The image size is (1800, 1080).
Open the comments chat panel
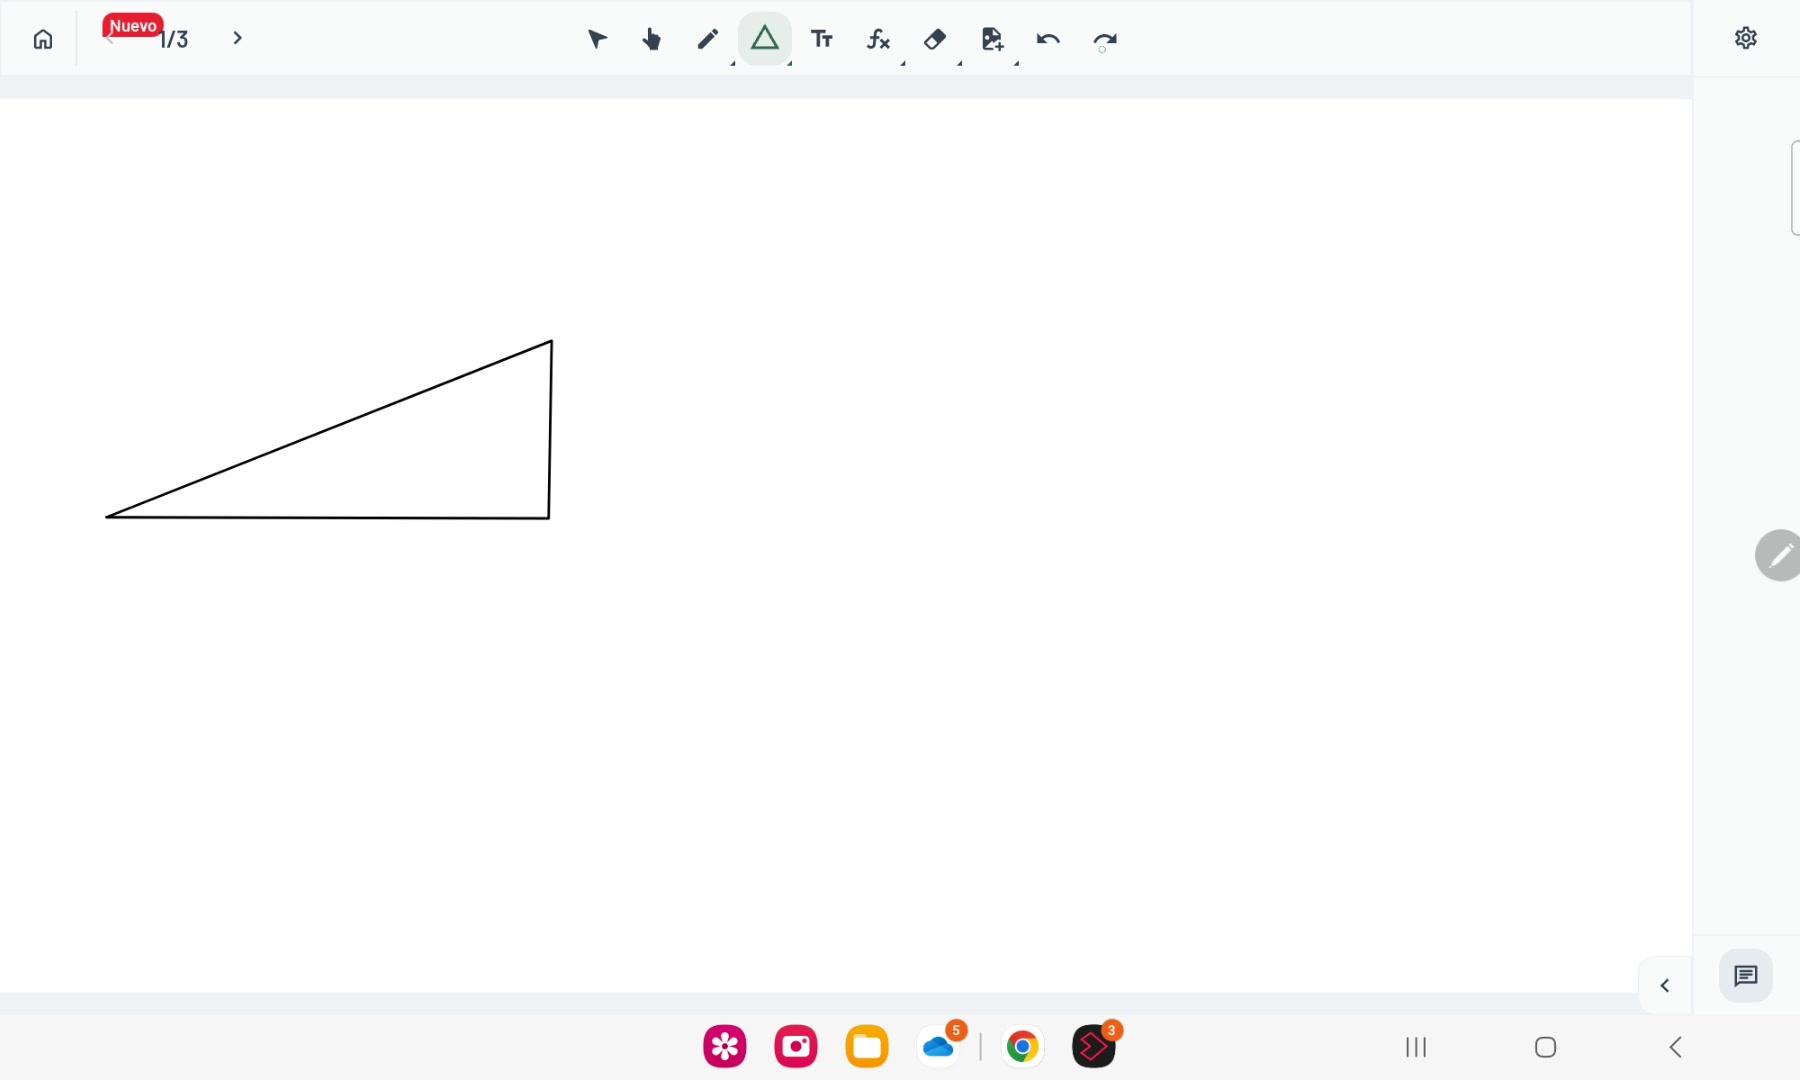tap(1746, 976)
